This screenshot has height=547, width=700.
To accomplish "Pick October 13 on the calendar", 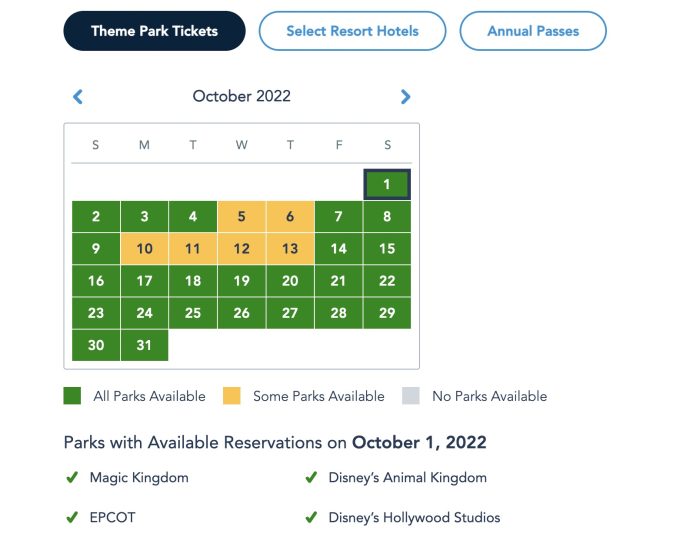I will (290, 249).
